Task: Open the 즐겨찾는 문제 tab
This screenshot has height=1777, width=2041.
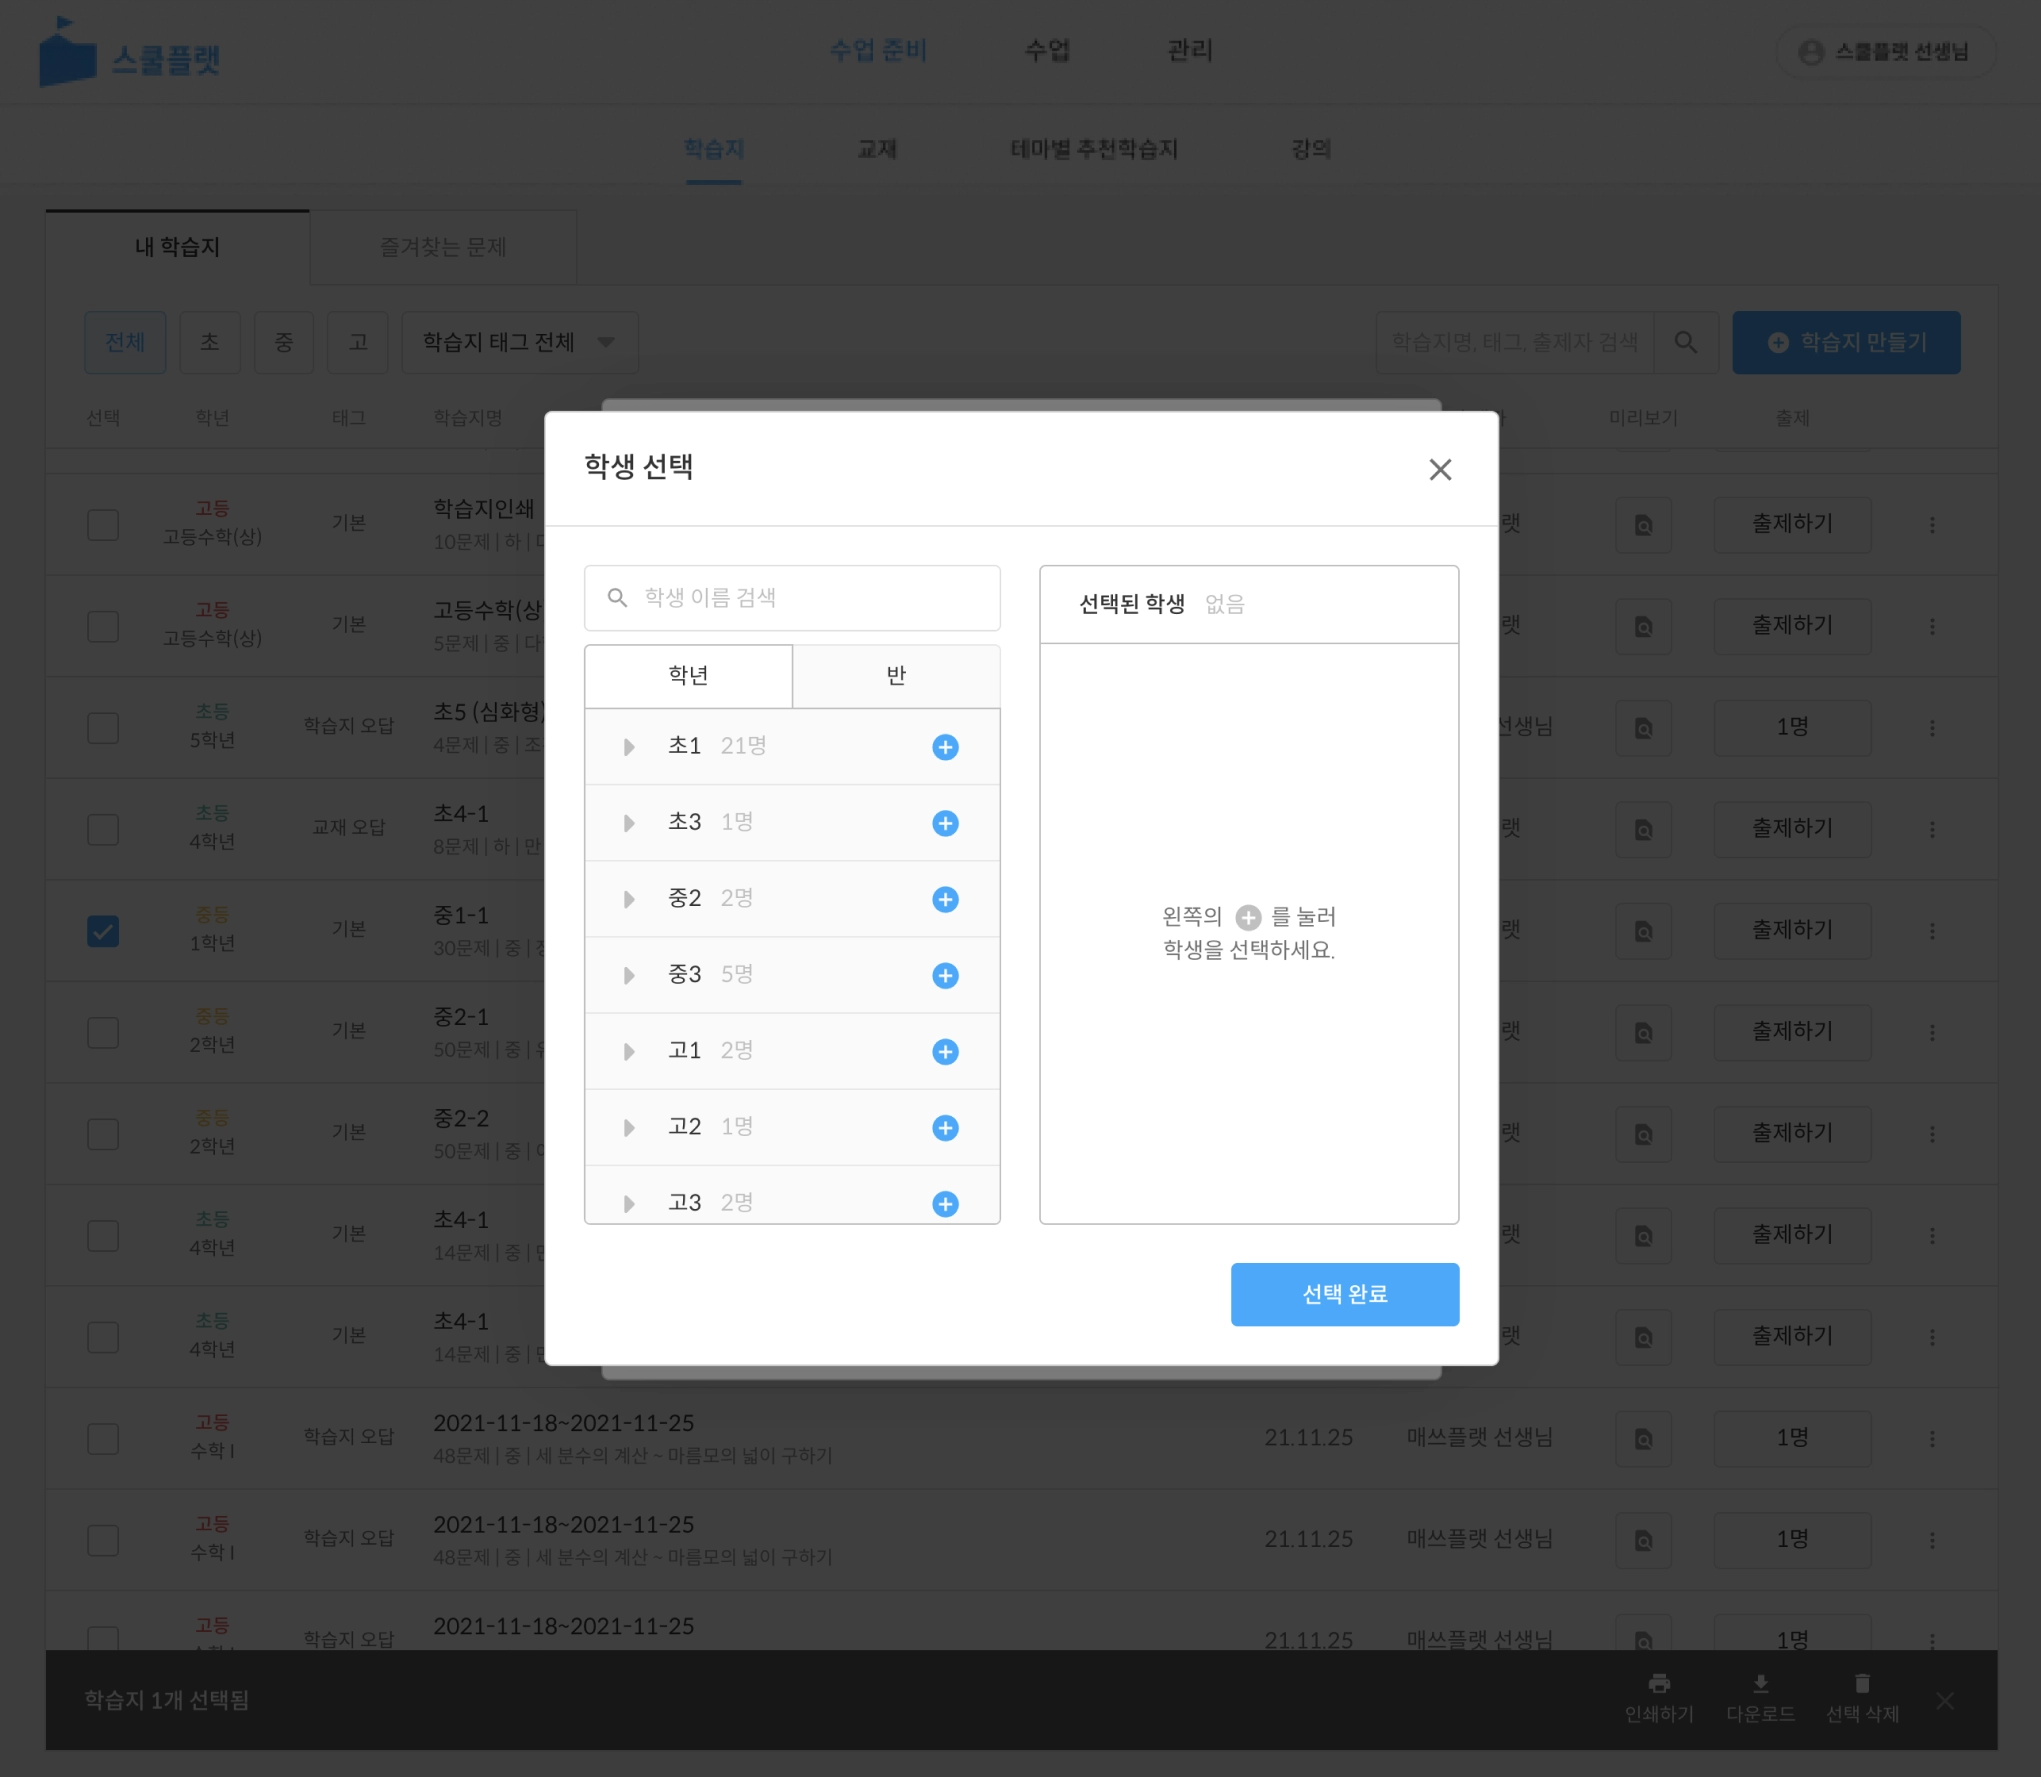Action: click(442, 247)
